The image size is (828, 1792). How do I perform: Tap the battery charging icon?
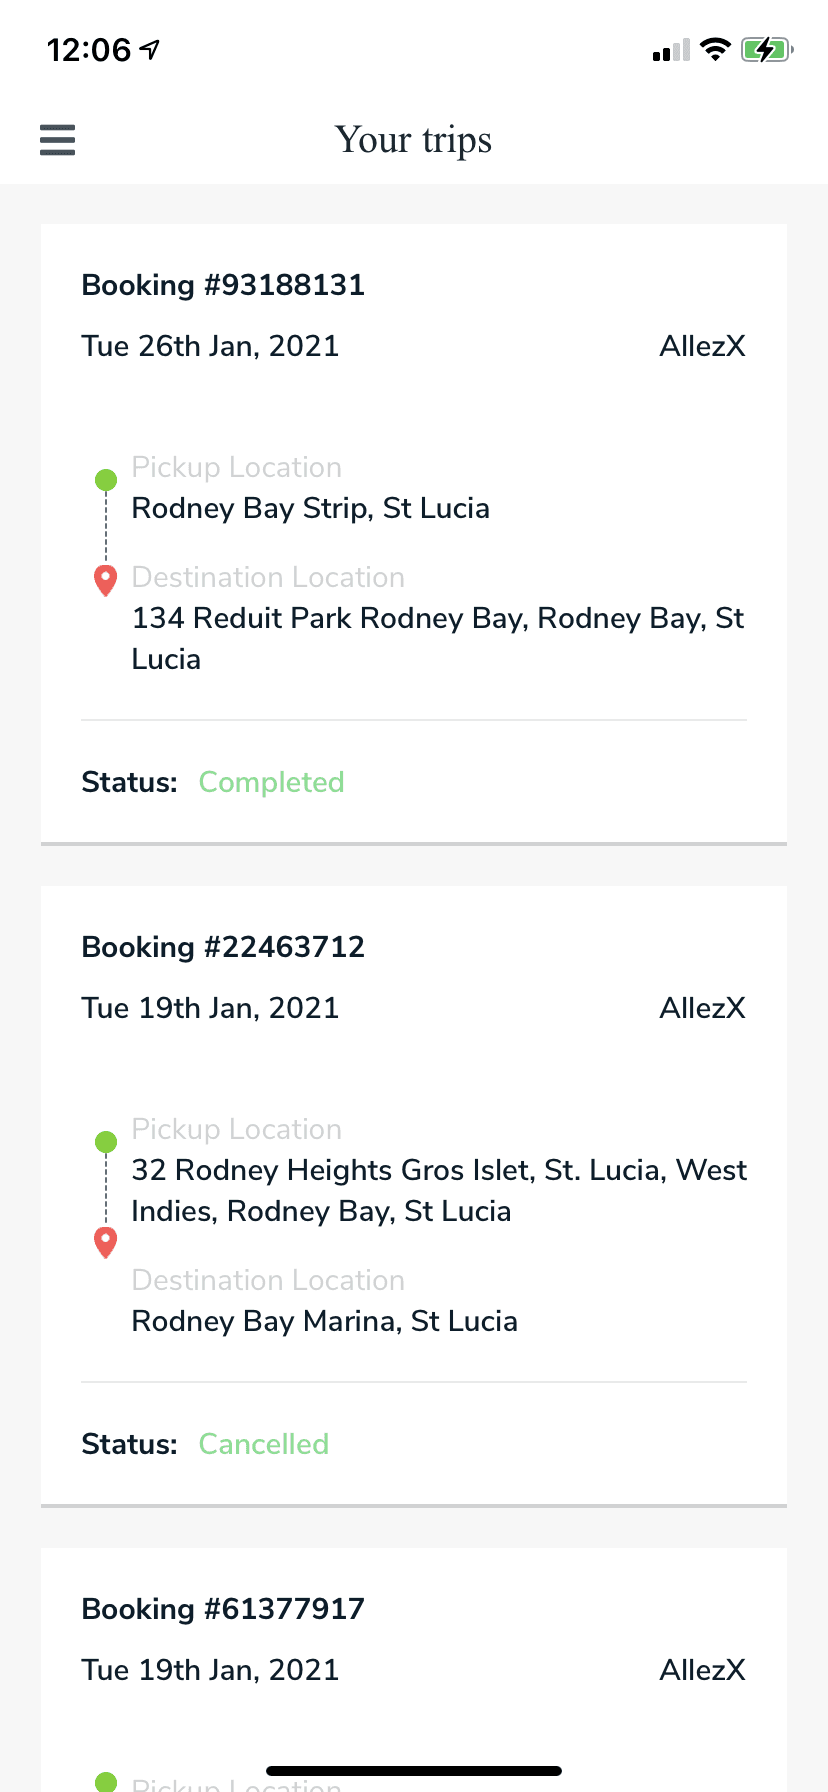(x=766, y=50)
